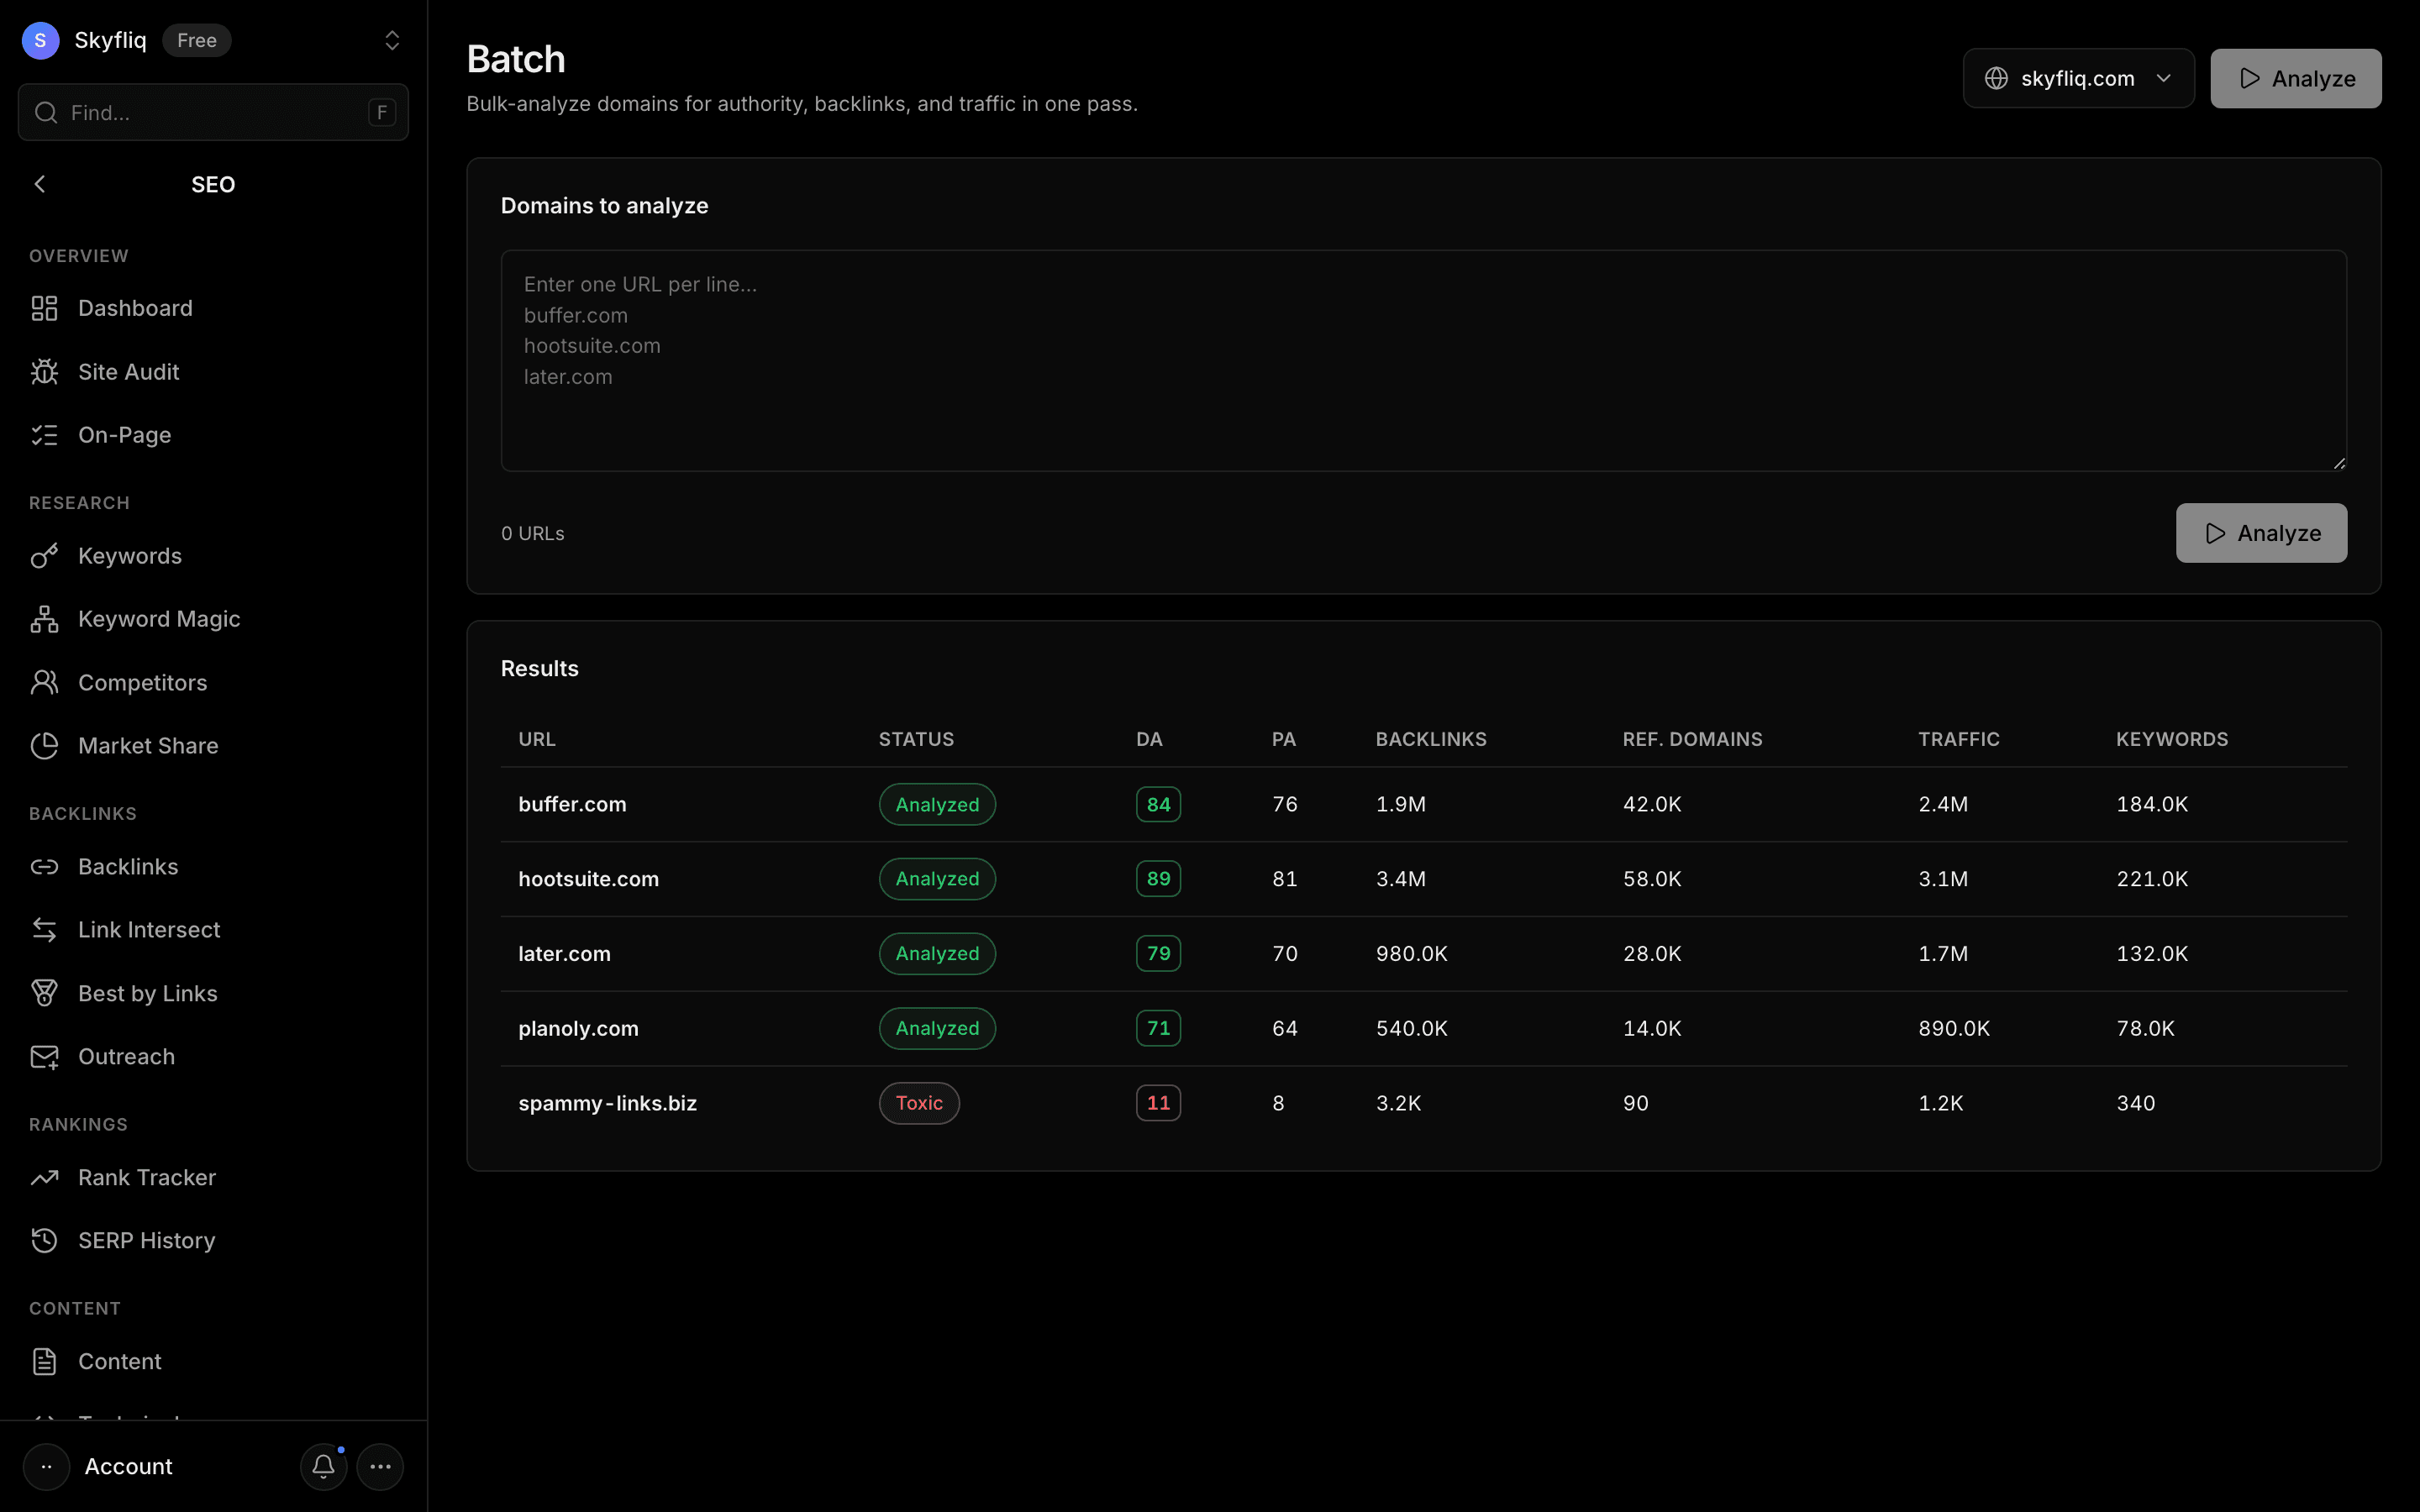The image size is (2420, 1512).
Task: Click DA score 89 badge
Action: [x=1158, y=879]
